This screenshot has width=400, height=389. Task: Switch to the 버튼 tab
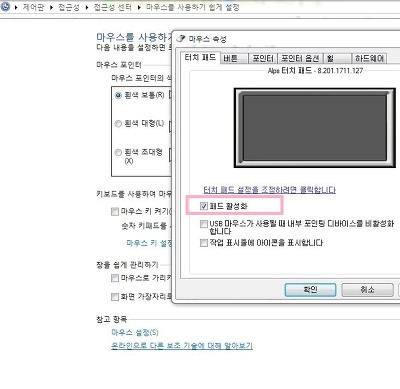234,59
